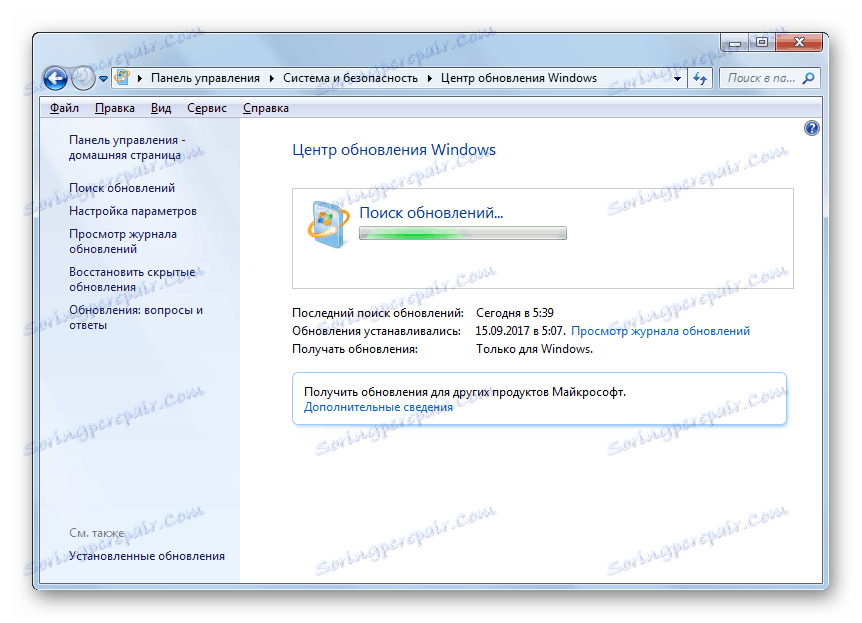Open Установленные обновления link
This screenshot has height=623, width=862.
[x=147, y=556]
